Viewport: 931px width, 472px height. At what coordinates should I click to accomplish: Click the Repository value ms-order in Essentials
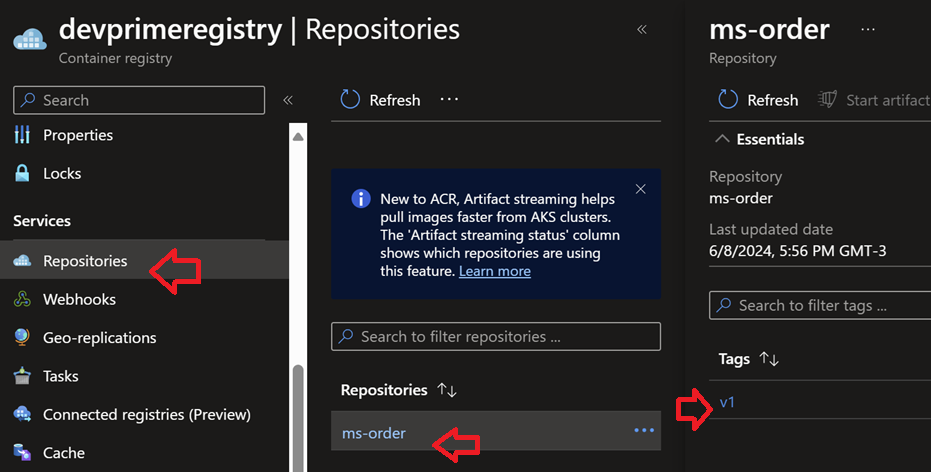[740, 198]
